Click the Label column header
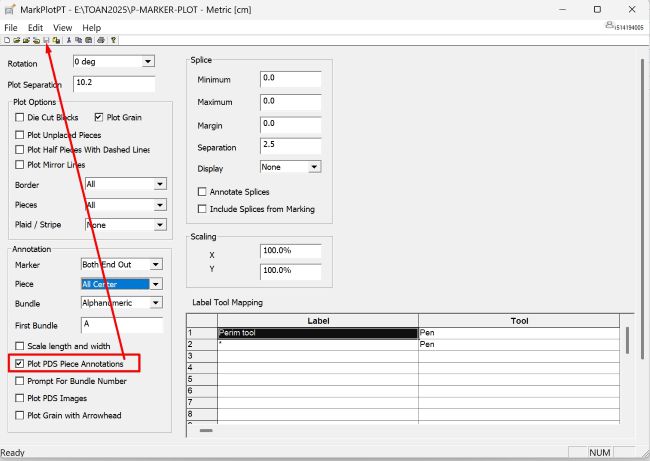The height and width of the screenshot is (461, 650). (x=318, y=321)
